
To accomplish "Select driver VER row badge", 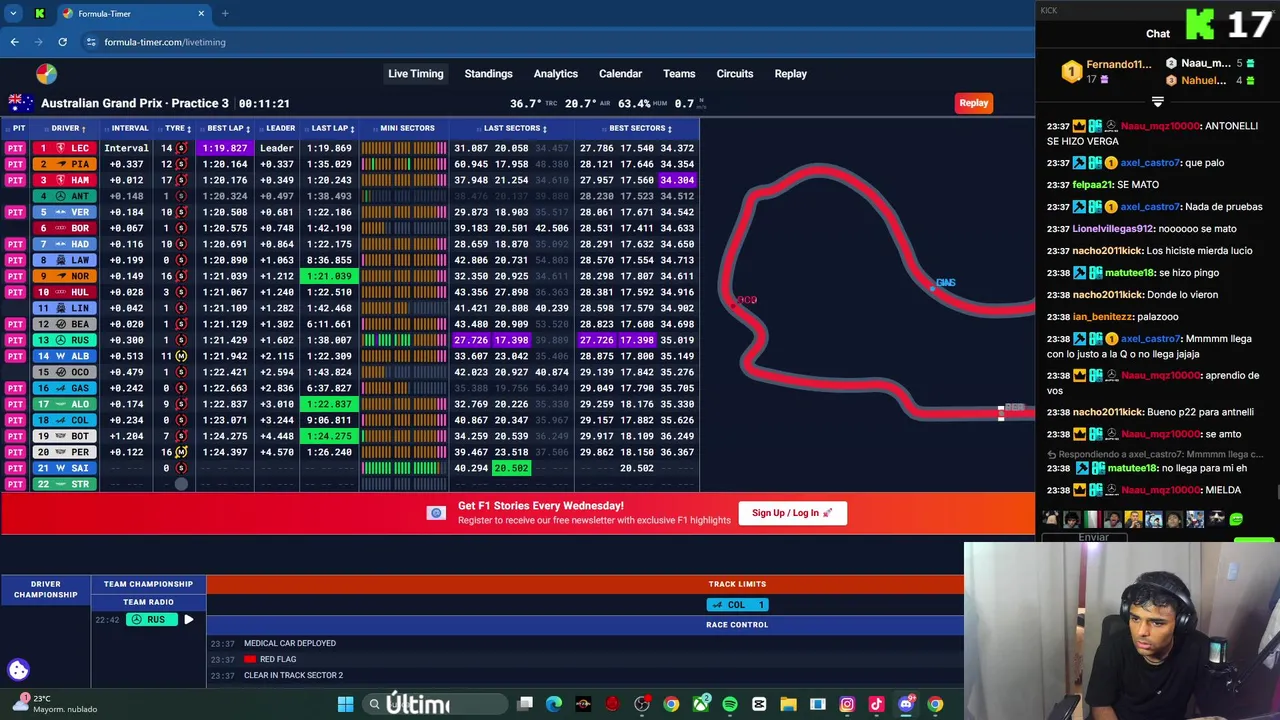I will tap(65, 212).
